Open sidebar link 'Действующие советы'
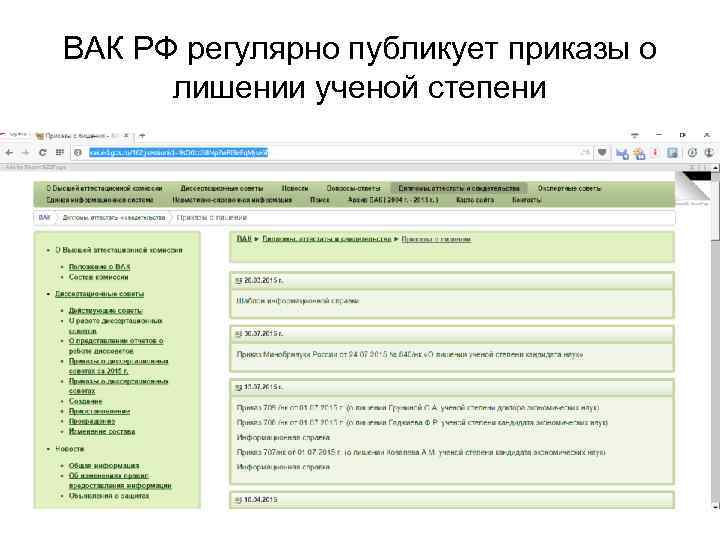 click(x=106, y=310)
